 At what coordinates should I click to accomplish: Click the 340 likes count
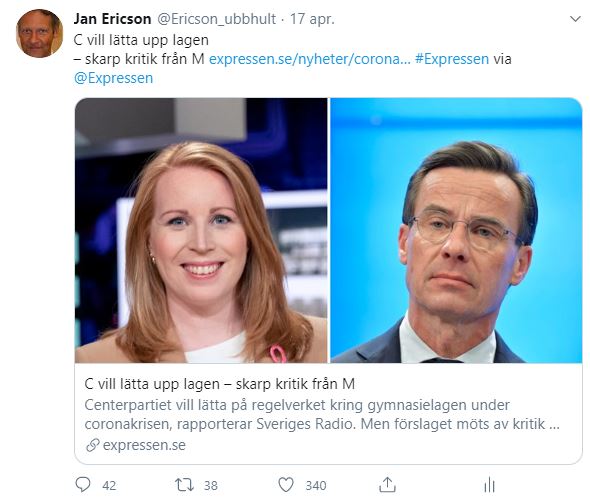316,485
